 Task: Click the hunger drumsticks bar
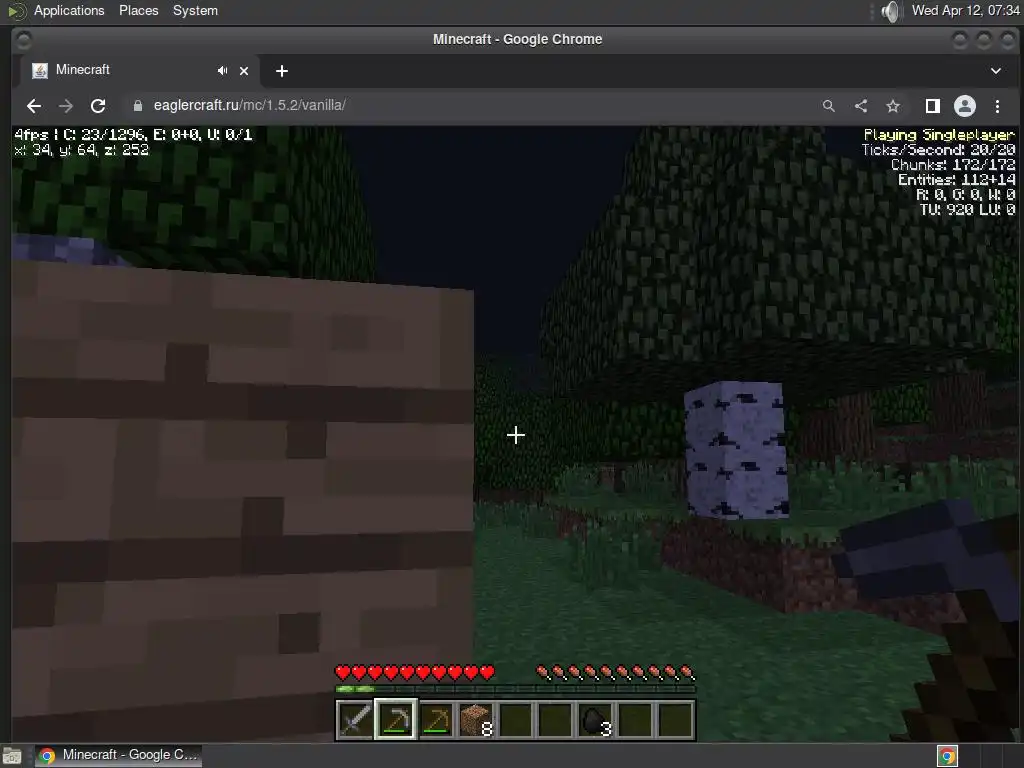pos(615,672)
